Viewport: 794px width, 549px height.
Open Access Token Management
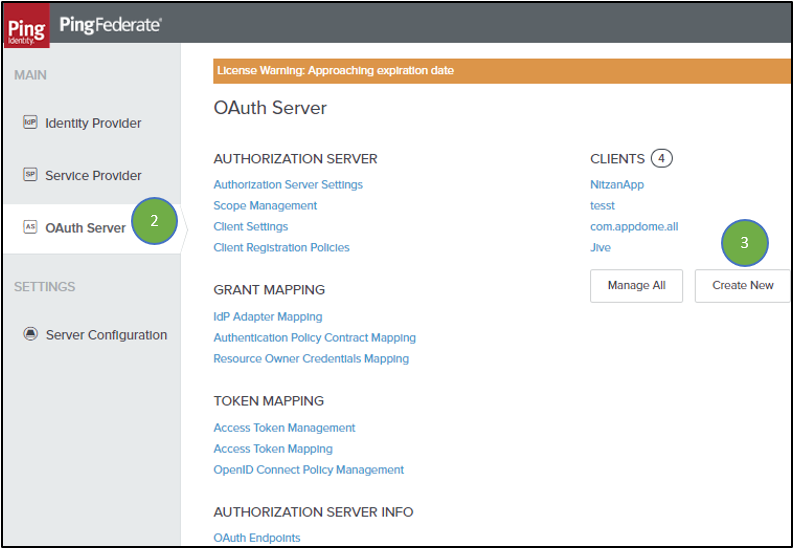285,428
